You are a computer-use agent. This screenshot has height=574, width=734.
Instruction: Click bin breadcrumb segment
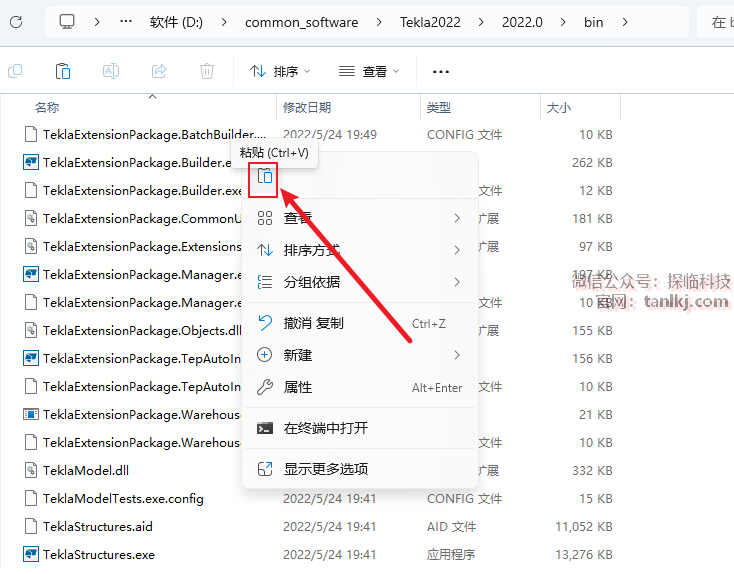click(x=594, y=22)
